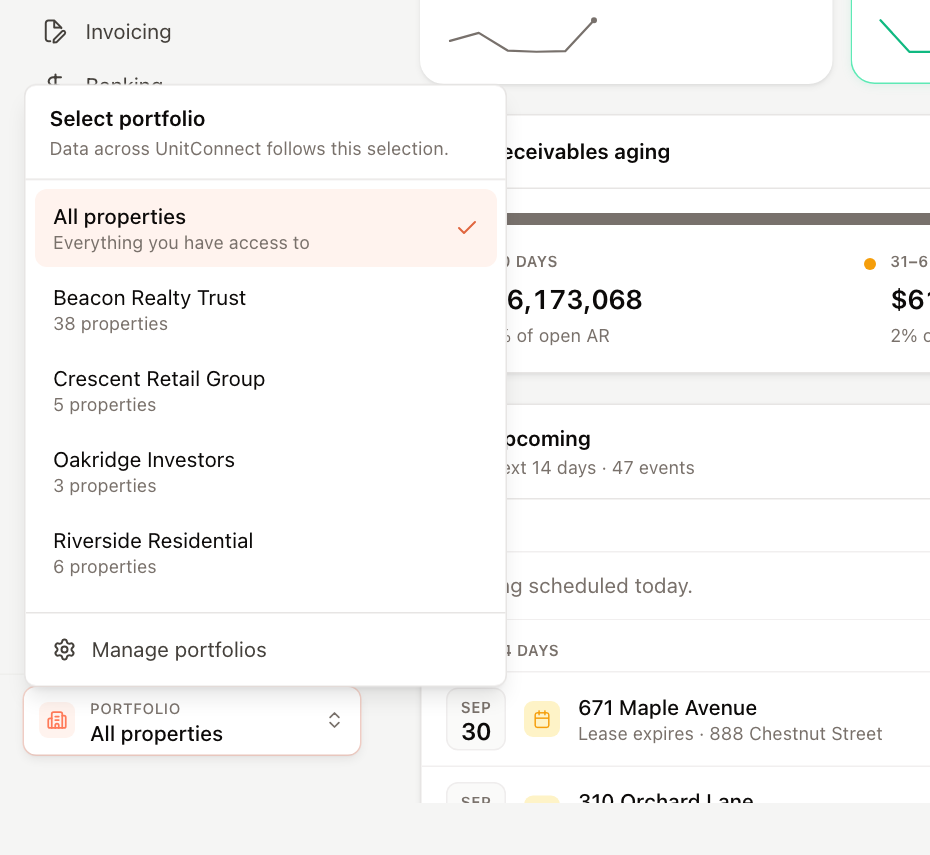Click the receivables aging gray bar
This screenshot has width=930, height=855.
coord(718,219)
